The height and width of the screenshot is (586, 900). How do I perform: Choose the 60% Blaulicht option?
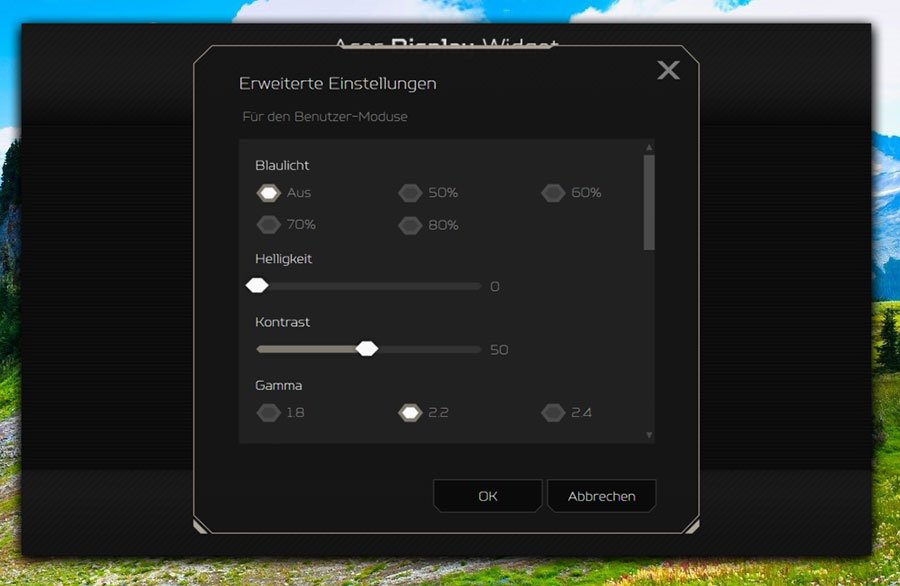click(553, 193)
